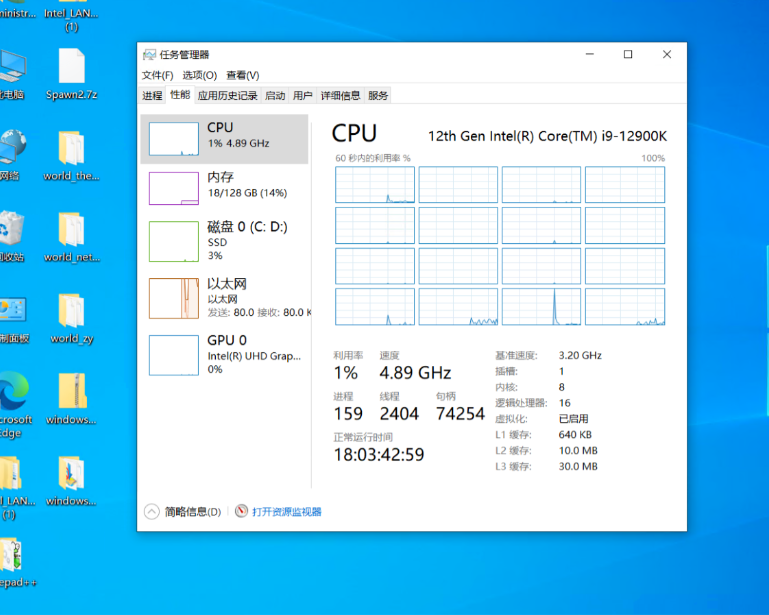Screen dimensions: 769x615
Task: Collapse to 简略信息(D) view arrow
Action: click(x=152, y=512)
